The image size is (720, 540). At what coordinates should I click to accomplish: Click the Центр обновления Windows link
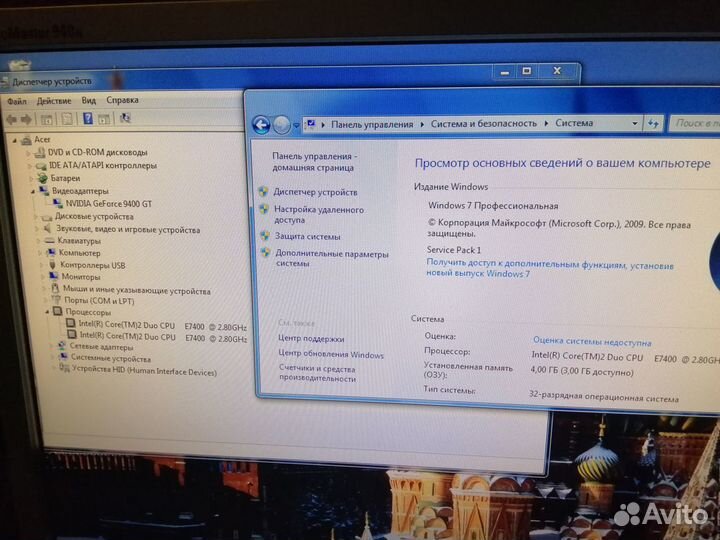point(331,355)
